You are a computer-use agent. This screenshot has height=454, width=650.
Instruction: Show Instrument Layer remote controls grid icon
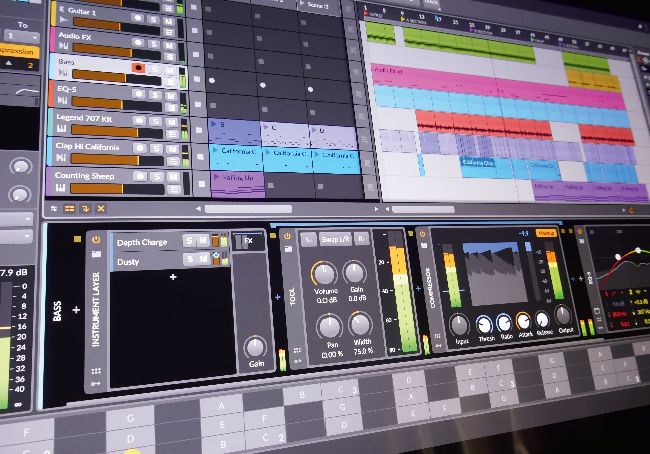click(x=96, y=371)
